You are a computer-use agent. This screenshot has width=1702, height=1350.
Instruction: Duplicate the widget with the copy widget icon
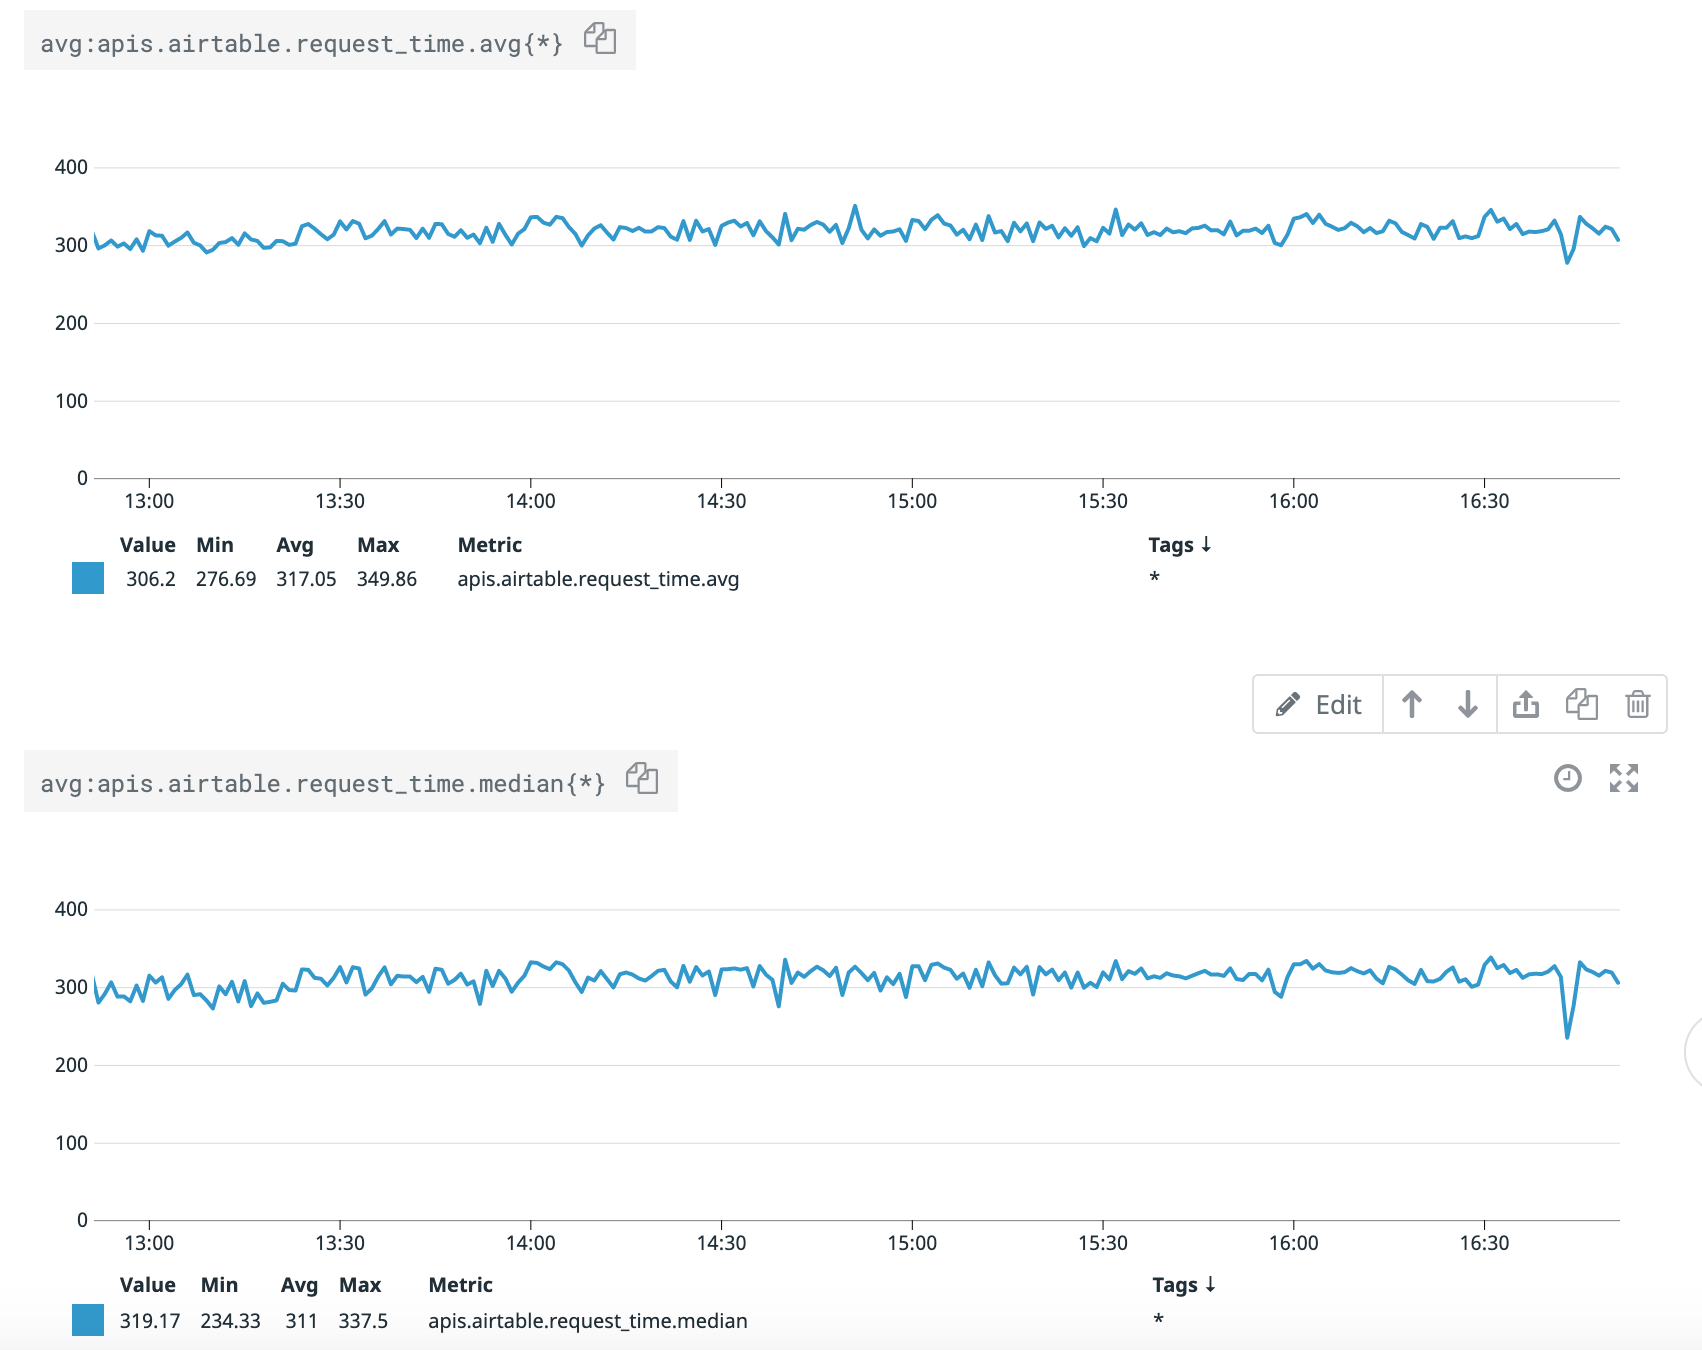point(1582,704)
